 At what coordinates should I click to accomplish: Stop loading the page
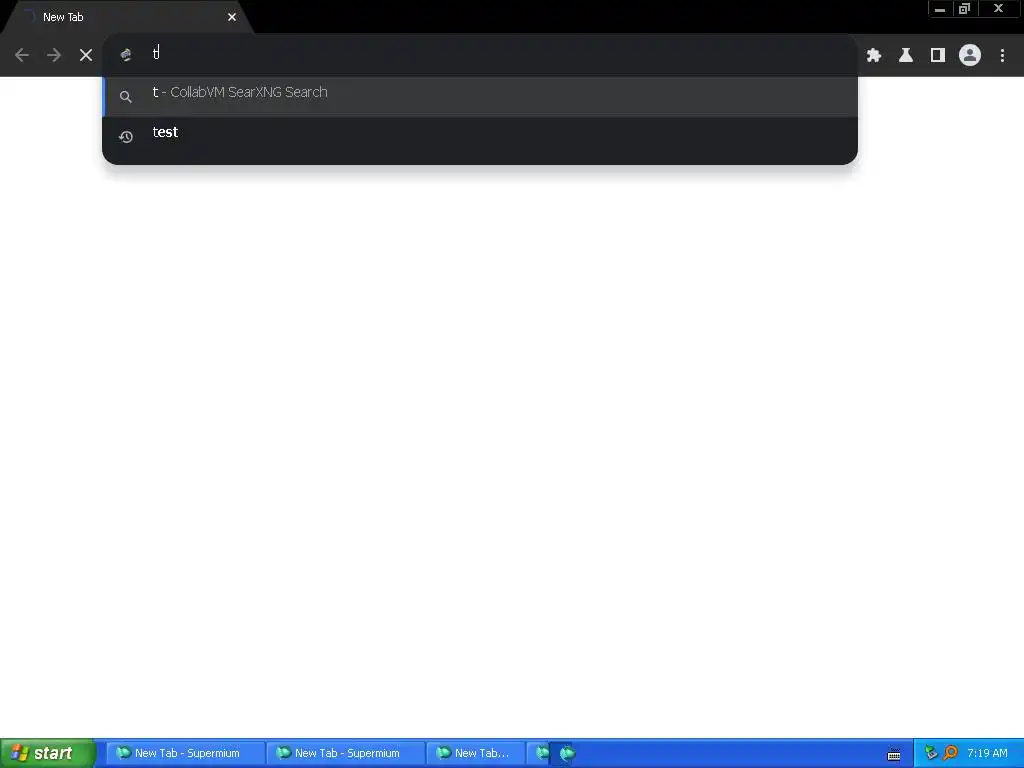[x=86, y=56]
